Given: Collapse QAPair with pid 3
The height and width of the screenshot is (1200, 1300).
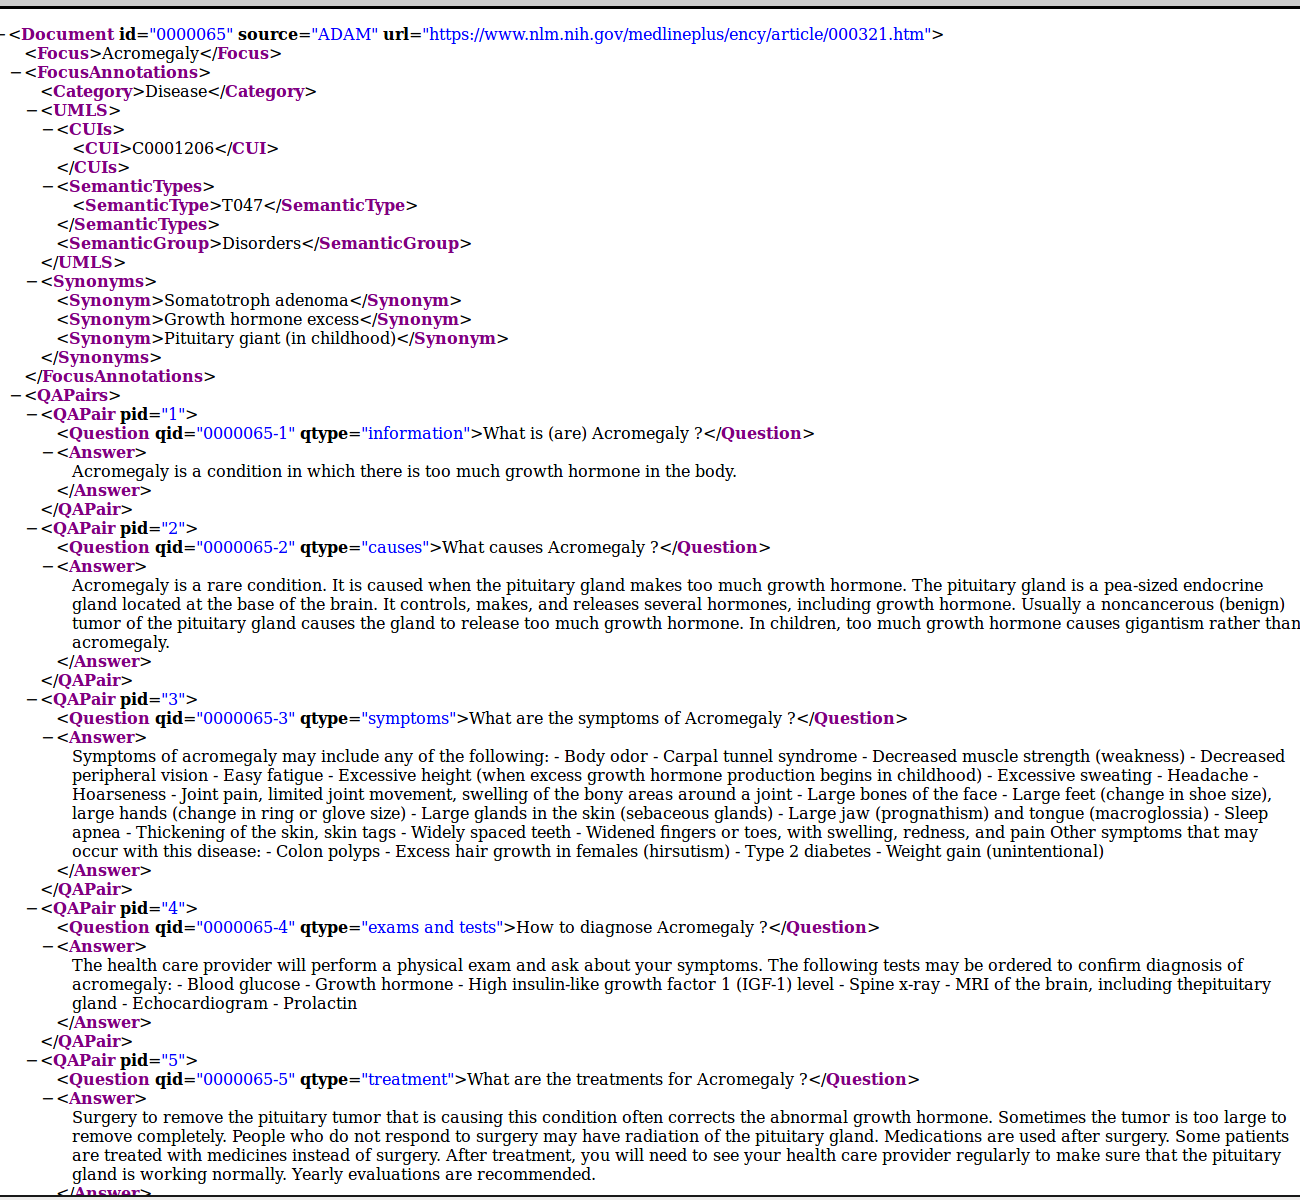Looking at the screenshot, I should point(32,699).
